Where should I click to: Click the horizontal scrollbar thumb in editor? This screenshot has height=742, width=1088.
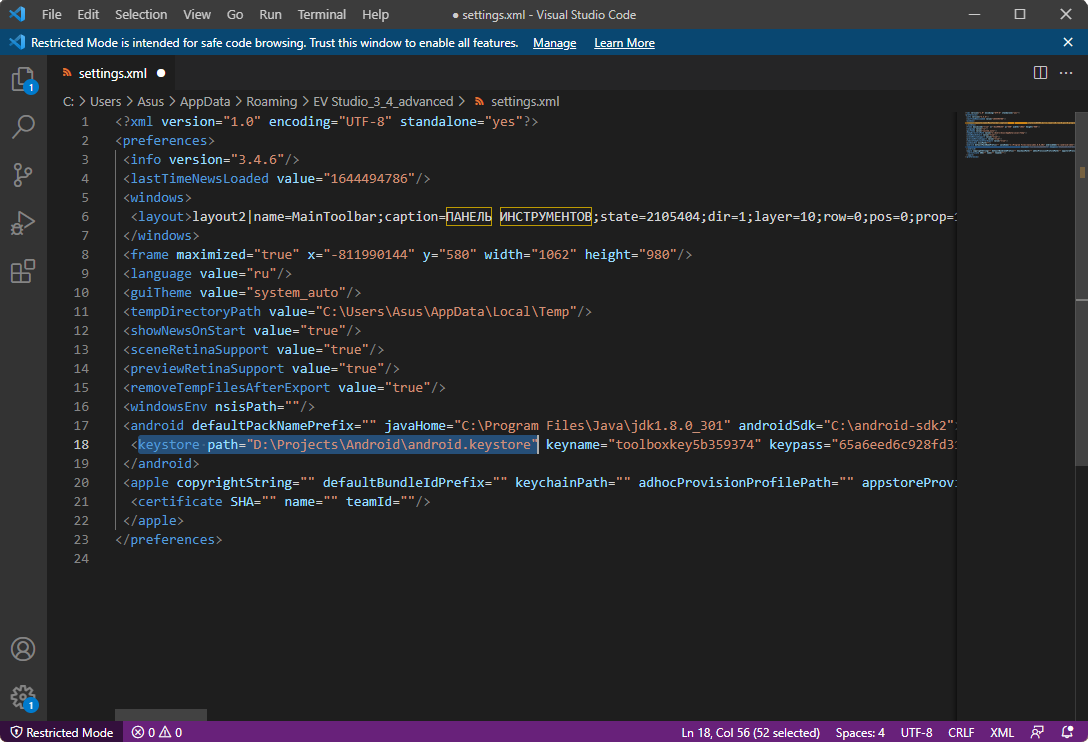pyautogui.click(x=160, y=715)
